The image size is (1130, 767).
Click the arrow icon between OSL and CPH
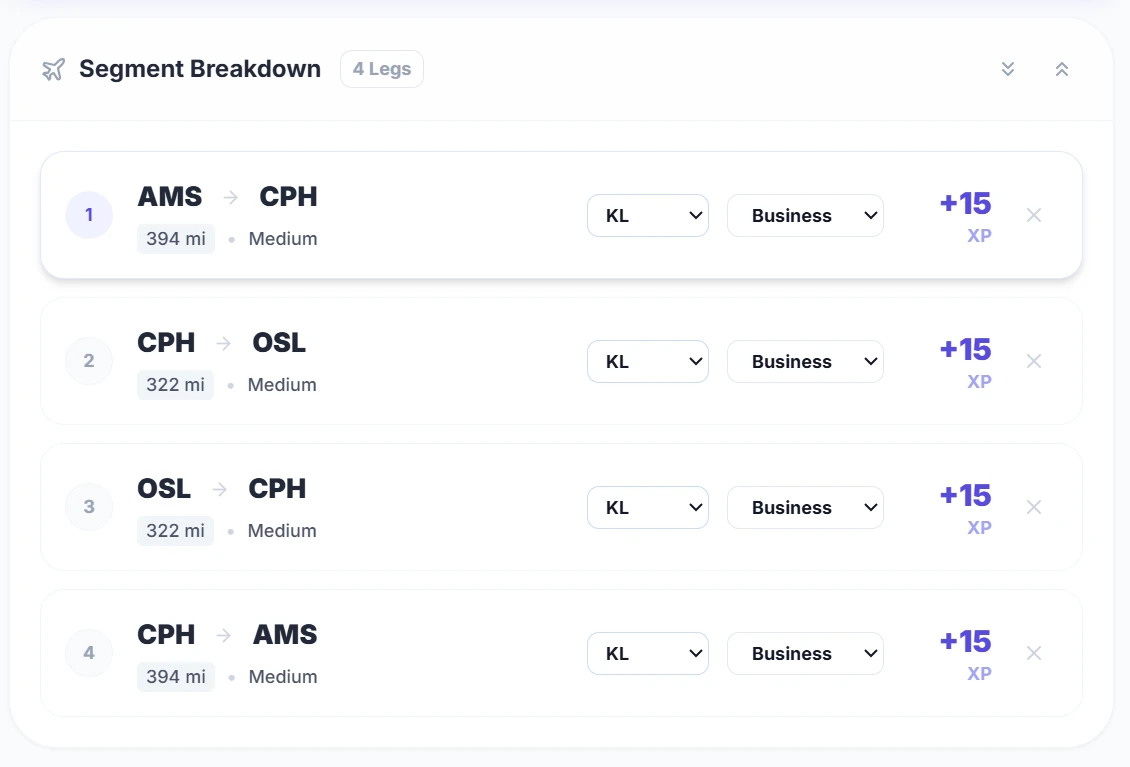click(219, 488)
